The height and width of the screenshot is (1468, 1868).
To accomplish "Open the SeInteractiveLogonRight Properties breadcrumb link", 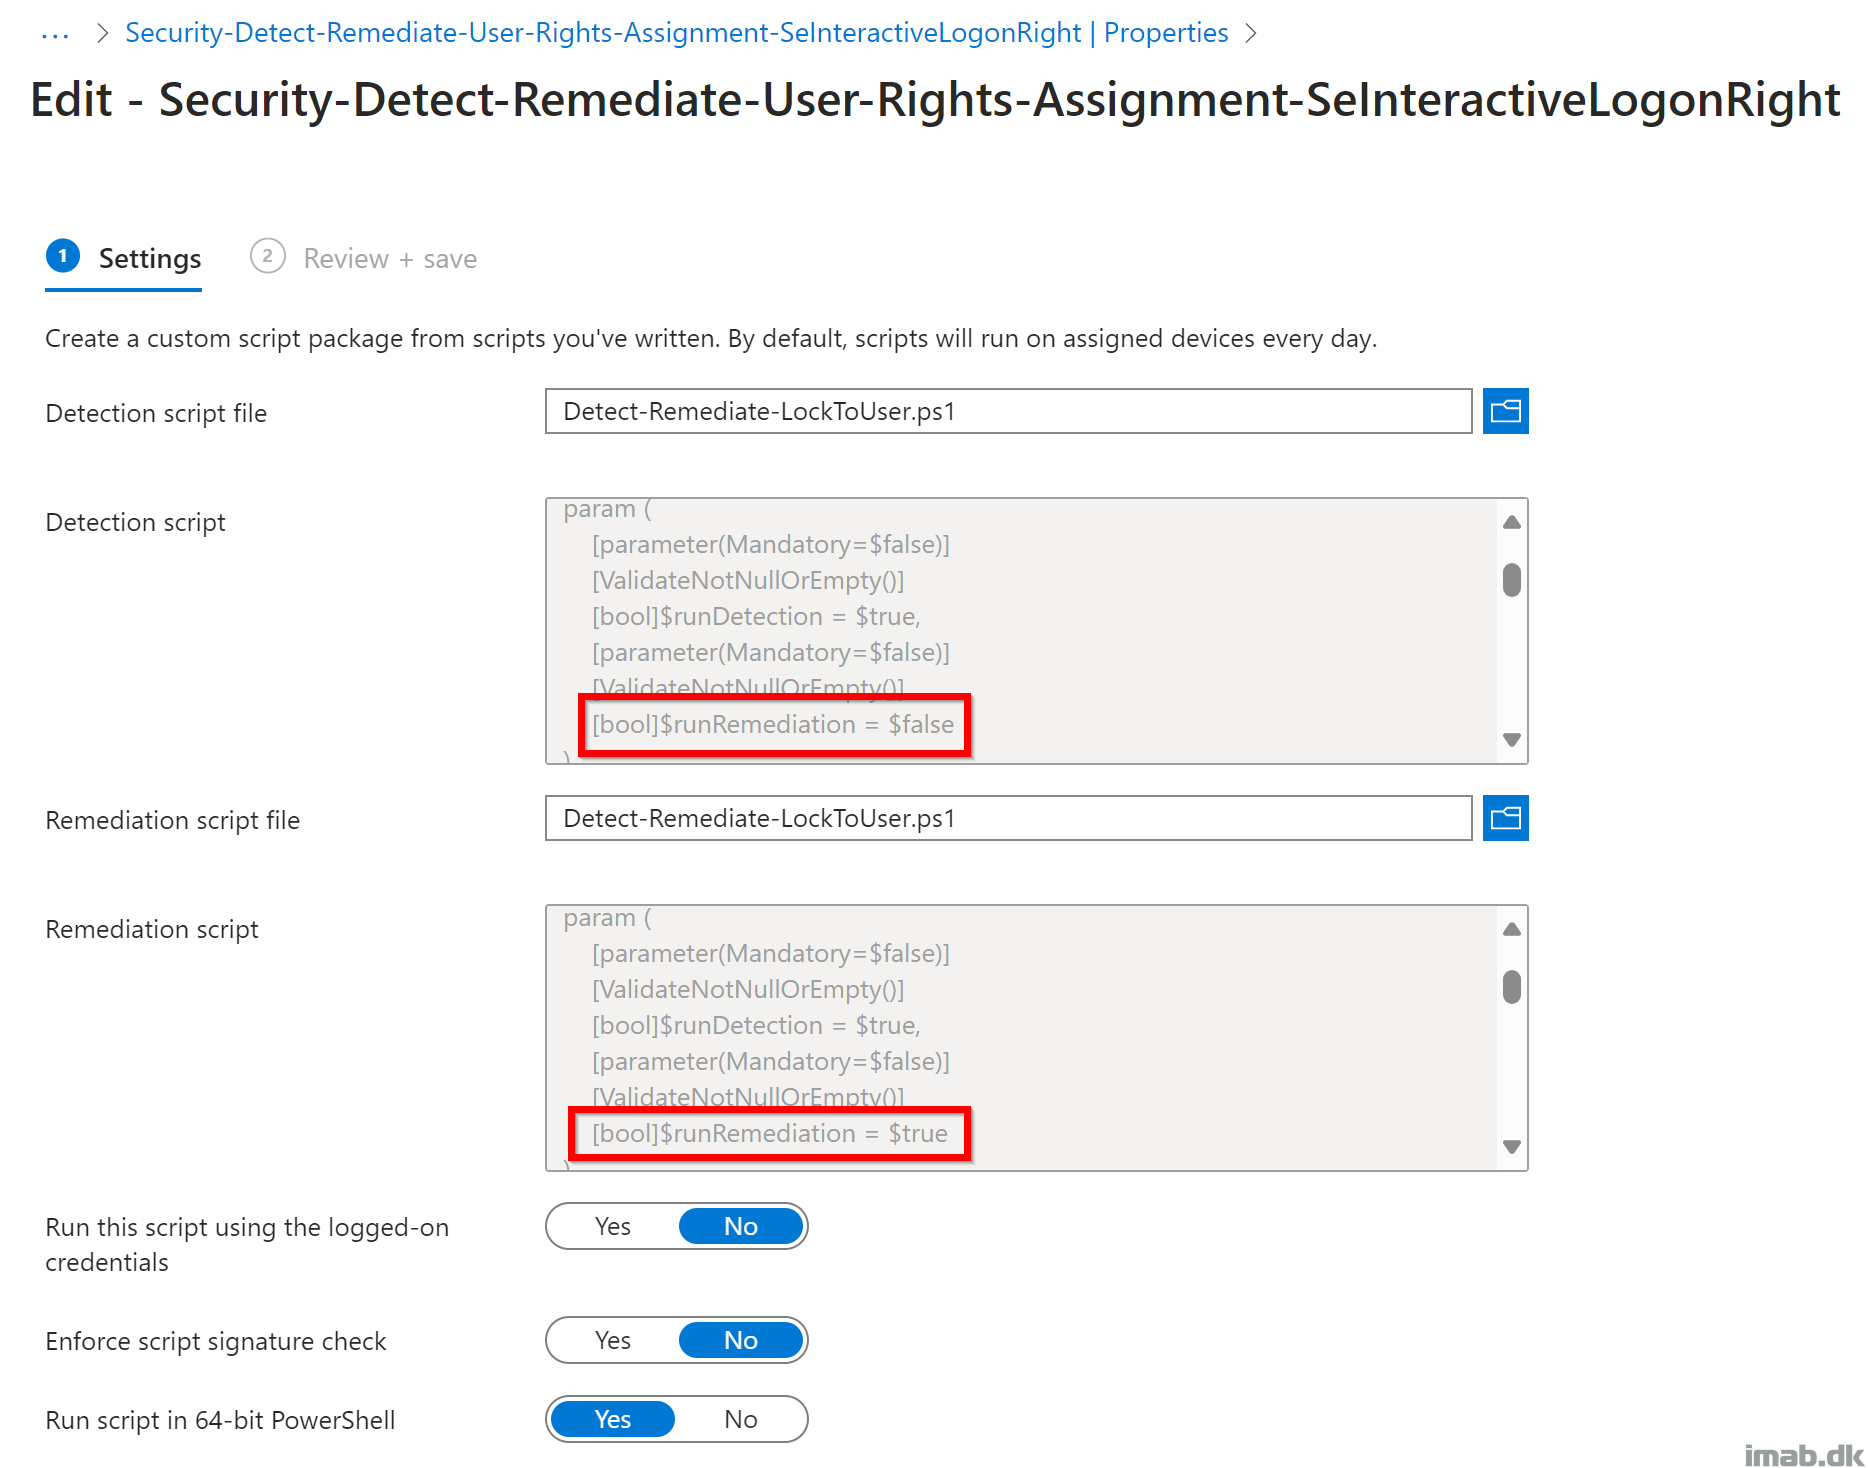I will point(676,33).
